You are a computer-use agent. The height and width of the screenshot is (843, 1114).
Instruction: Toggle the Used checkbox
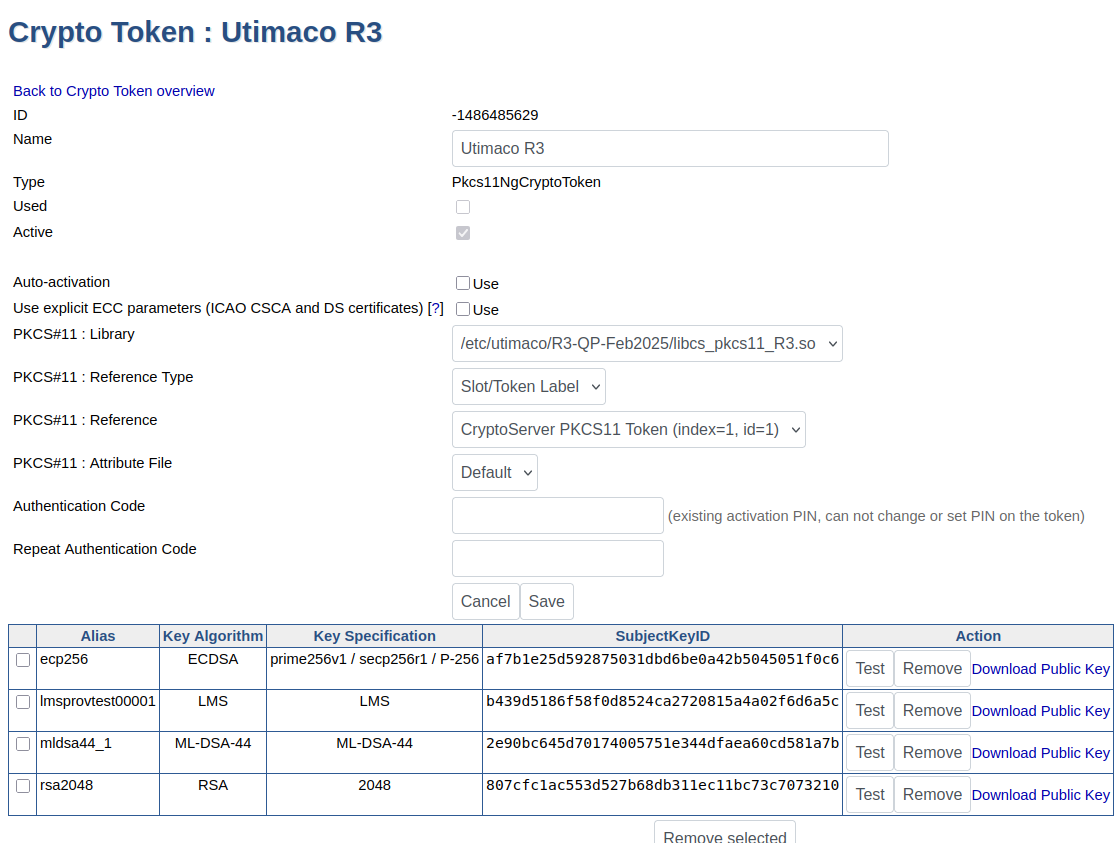[x=463, y=207]
